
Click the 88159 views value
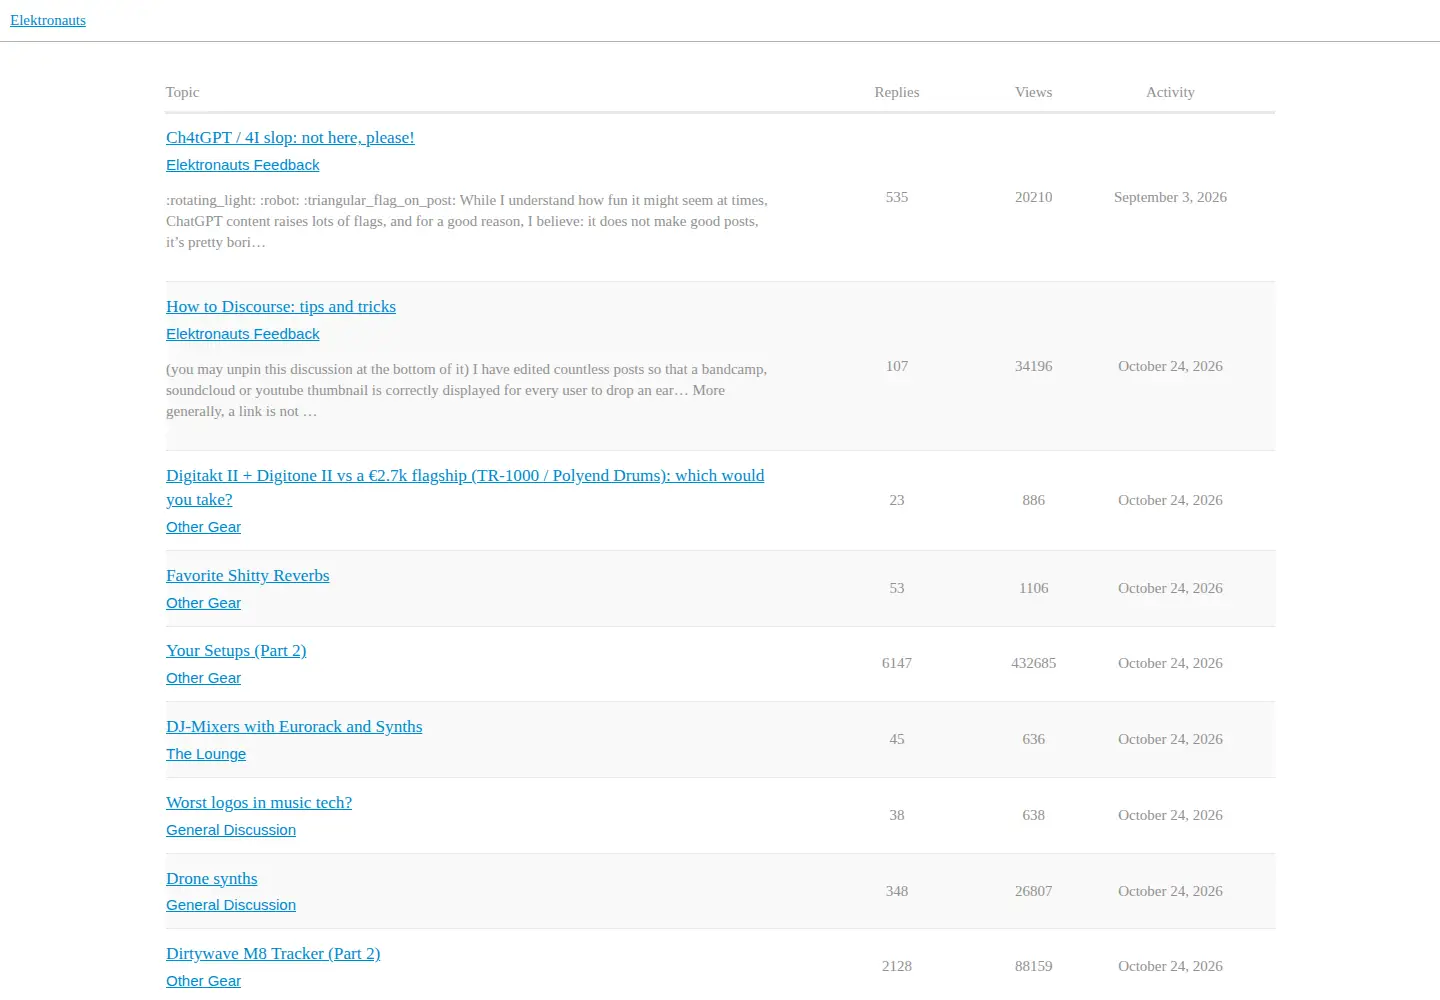1034,966
